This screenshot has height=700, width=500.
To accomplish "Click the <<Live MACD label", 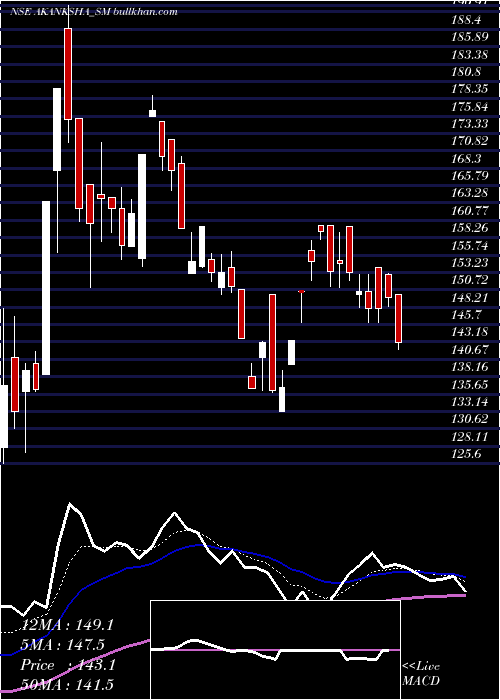I will (421, 674).
